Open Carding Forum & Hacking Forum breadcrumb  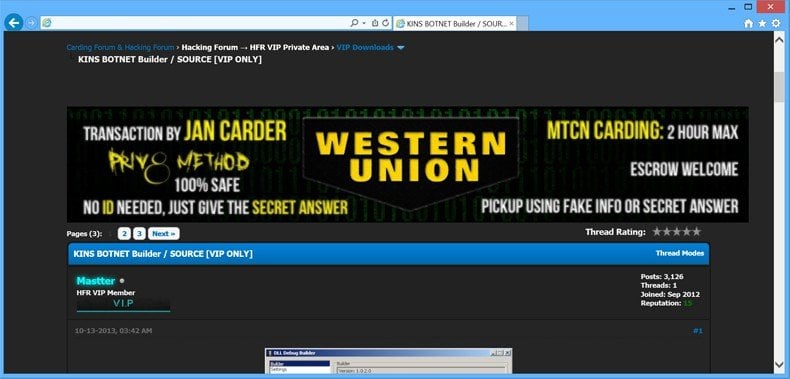tap(120, 47)
